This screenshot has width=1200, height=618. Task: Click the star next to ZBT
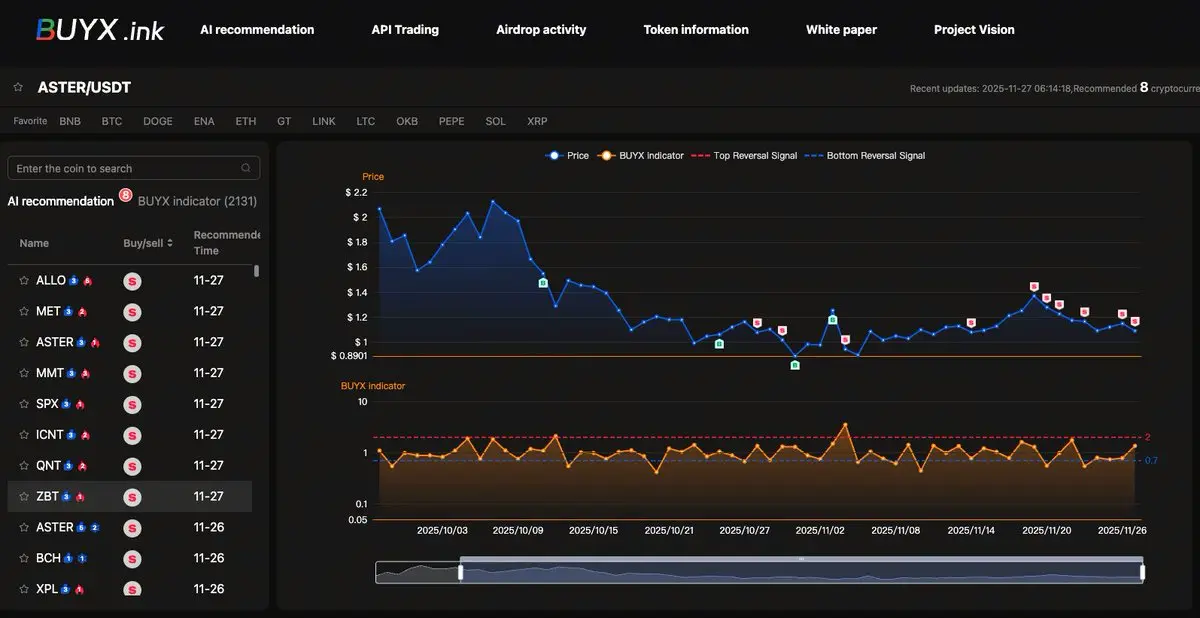pyautogui.click(x=24, y=497)
